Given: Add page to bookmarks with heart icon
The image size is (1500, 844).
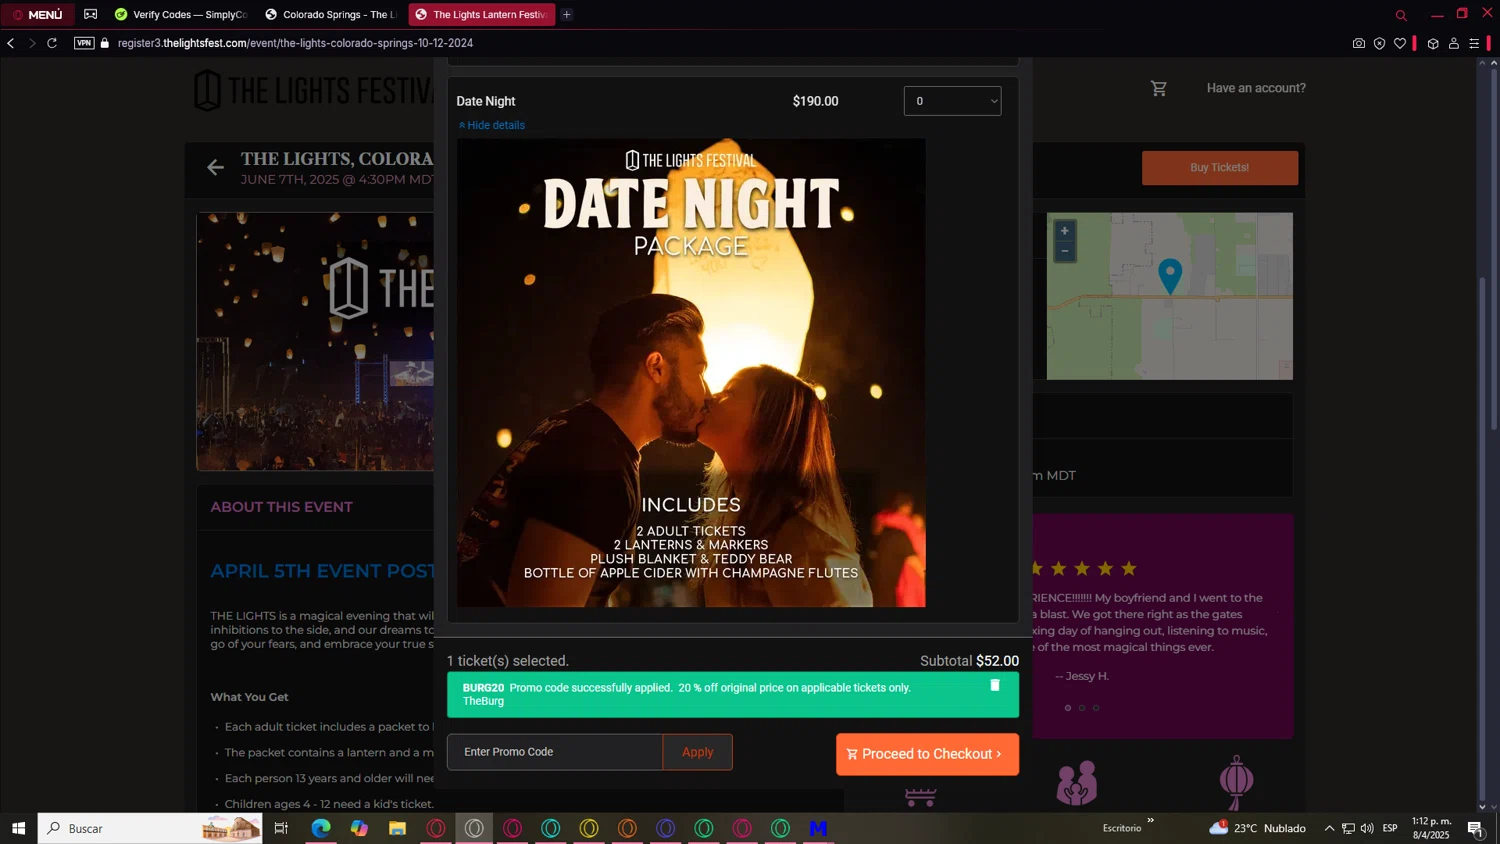Looking at the screenshot, I should tap(1400, 43).
